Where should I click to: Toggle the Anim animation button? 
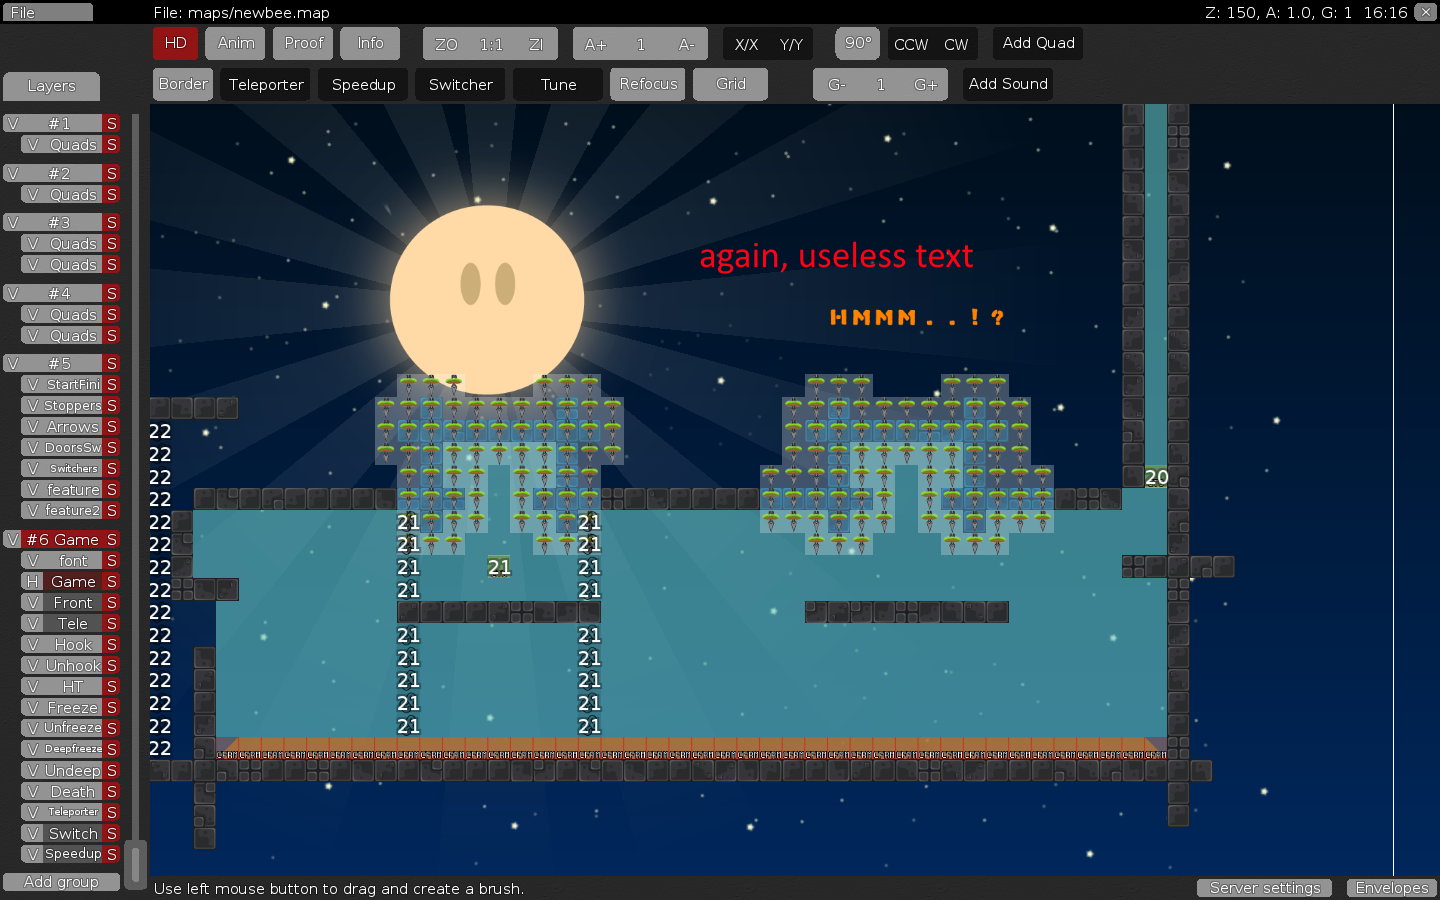tap(236, 43)
